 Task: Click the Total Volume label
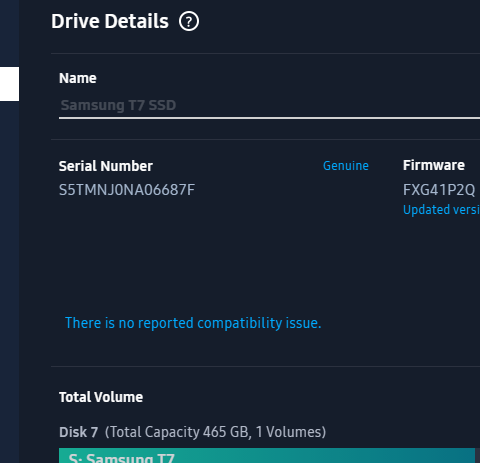point(101,397)
